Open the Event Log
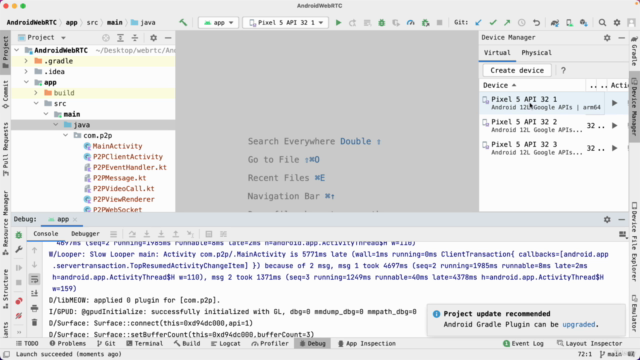 pyautogui.click(x=523, y=344)
